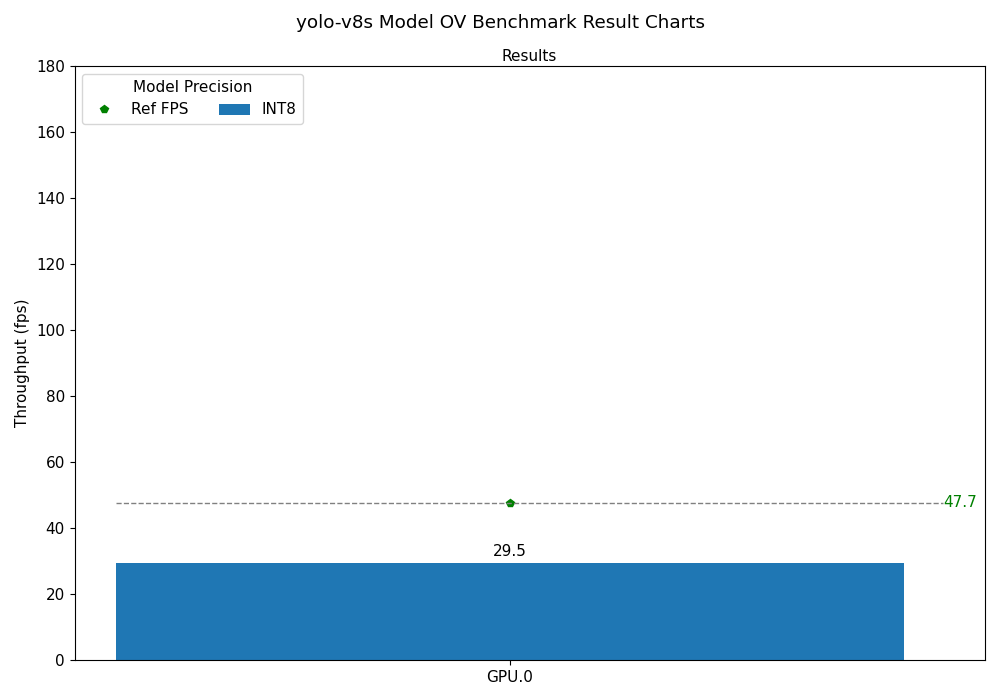The height and width of the screenshot is (700, 1000).
Task: Click the Model Precision legend title
Action: 192,87
